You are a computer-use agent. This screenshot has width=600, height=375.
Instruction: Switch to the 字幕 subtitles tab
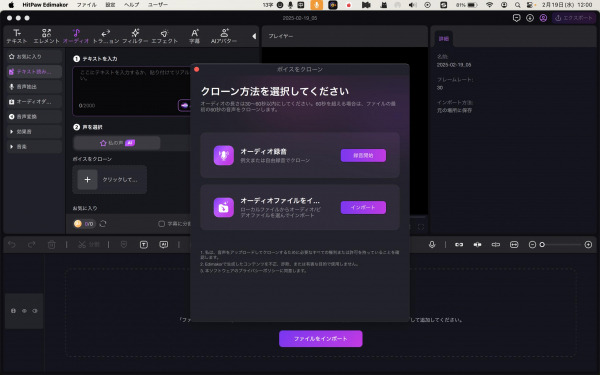(194, 36)
